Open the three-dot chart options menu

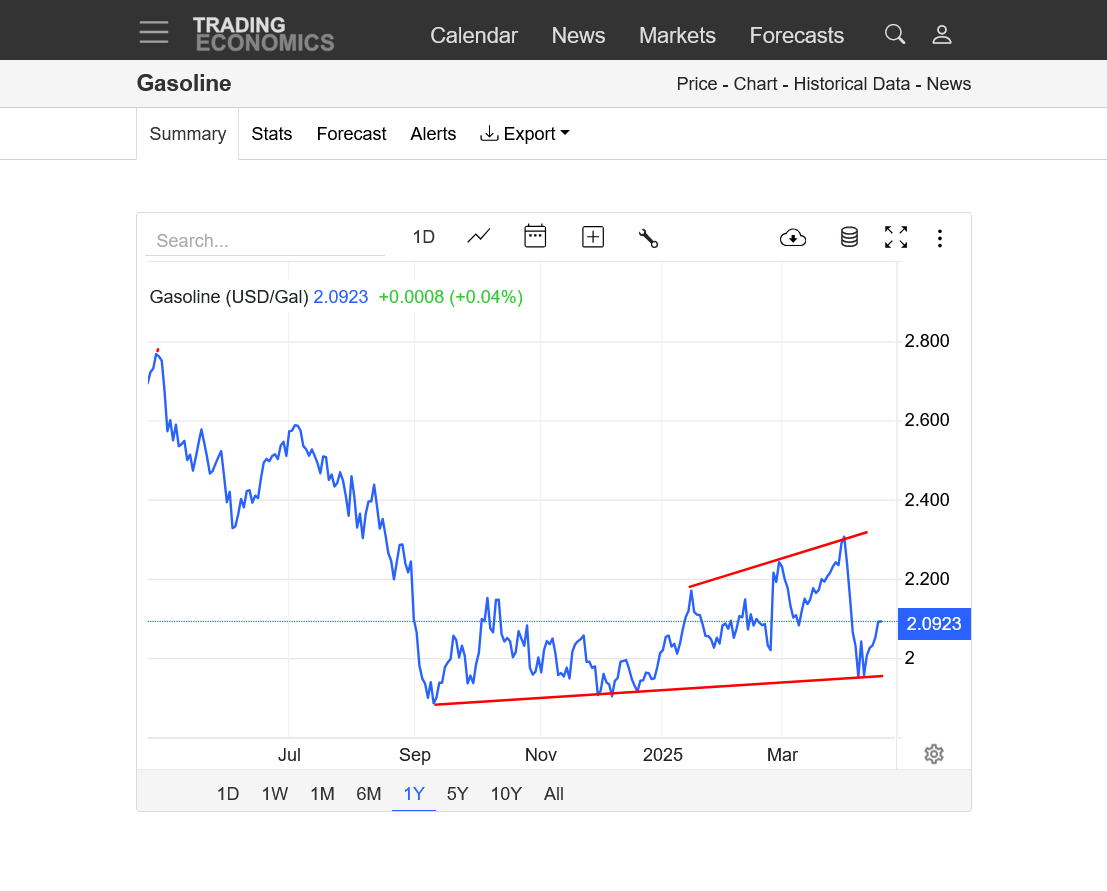940,238
